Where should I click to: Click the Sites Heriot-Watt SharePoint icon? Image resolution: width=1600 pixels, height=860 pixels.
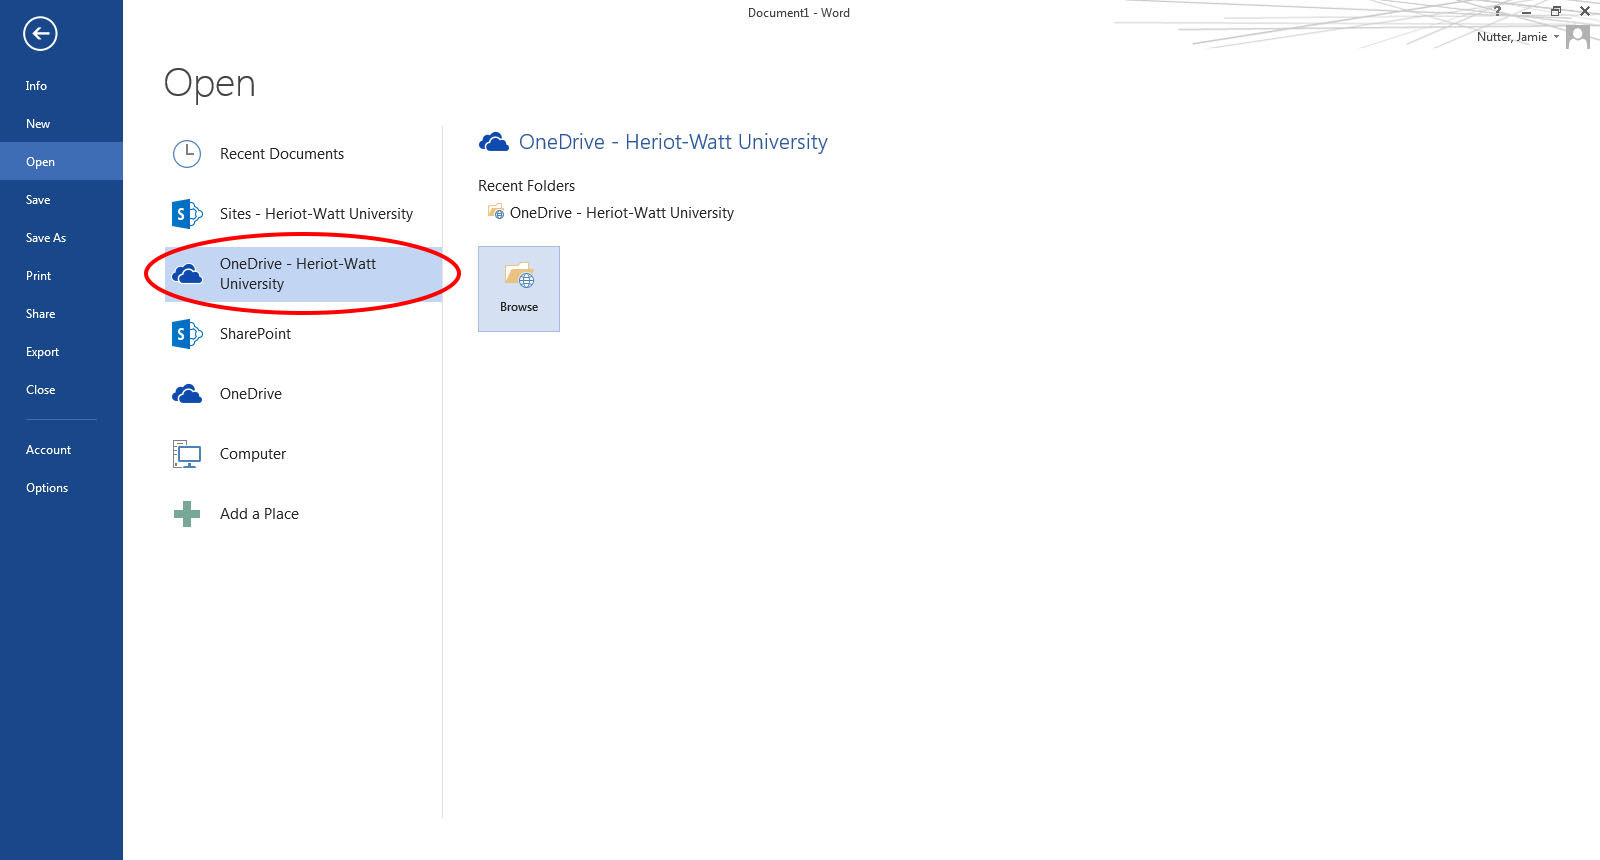pos(187,214)
